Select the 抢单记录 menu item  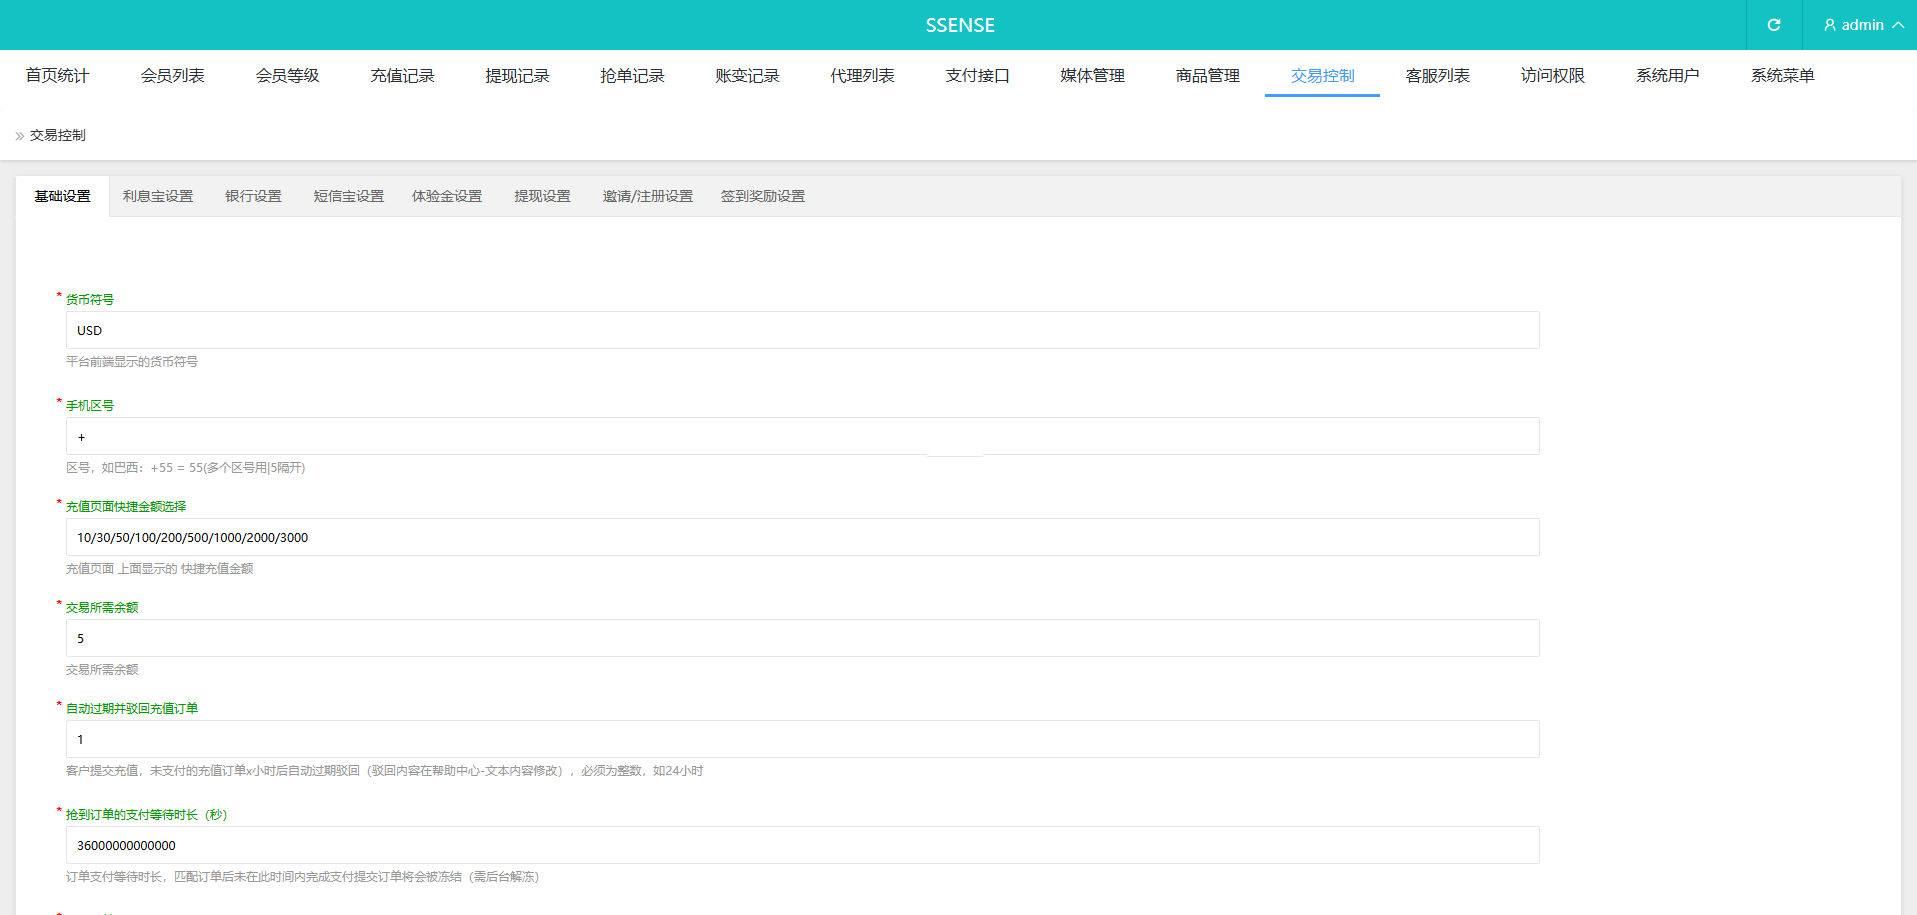632,76
